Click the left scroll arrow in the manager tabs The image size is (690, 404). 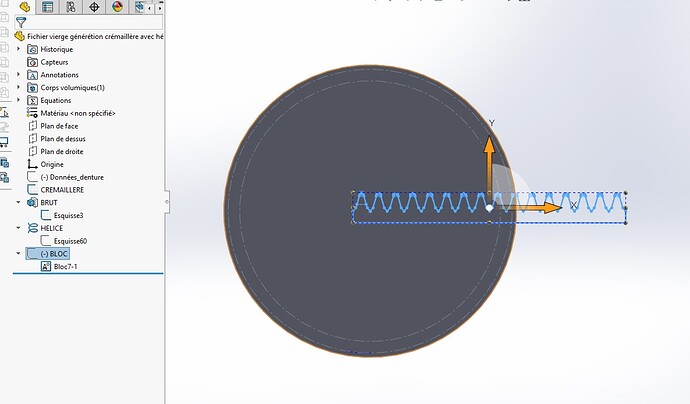point(150,7)
